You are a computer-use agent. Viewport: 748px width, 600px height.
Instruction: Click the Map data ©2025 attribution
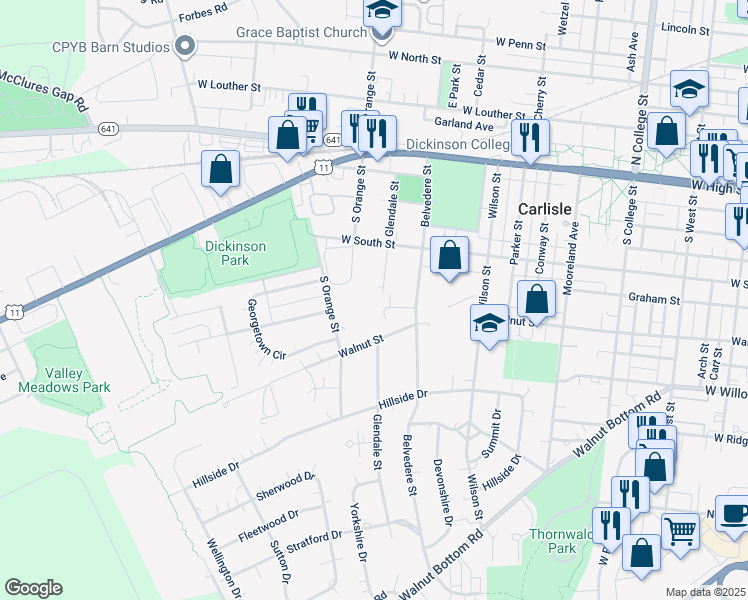[x=706, y=592]
